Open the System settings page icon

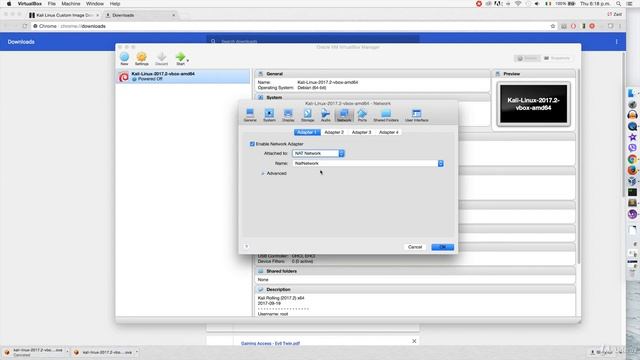[269, 115]
